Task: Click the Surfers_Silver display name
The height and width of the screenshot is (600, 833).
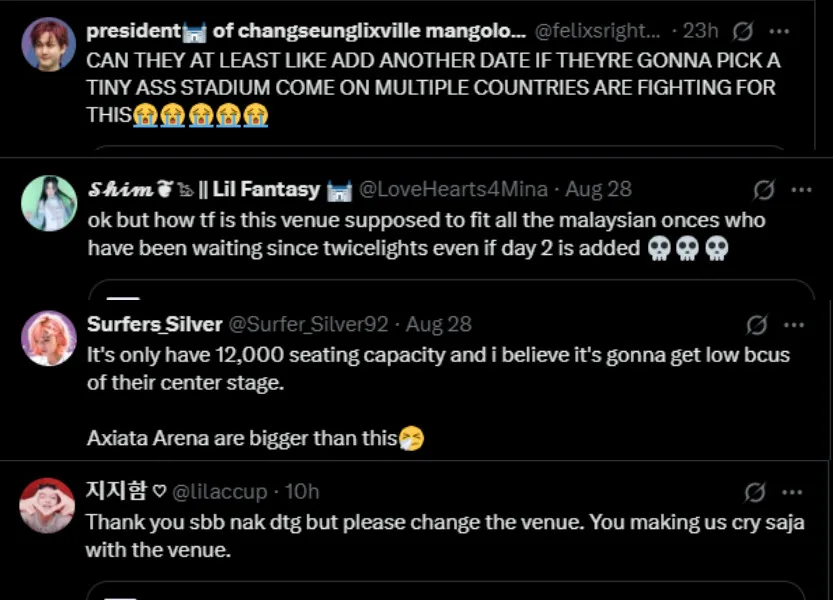Action: 154,325
